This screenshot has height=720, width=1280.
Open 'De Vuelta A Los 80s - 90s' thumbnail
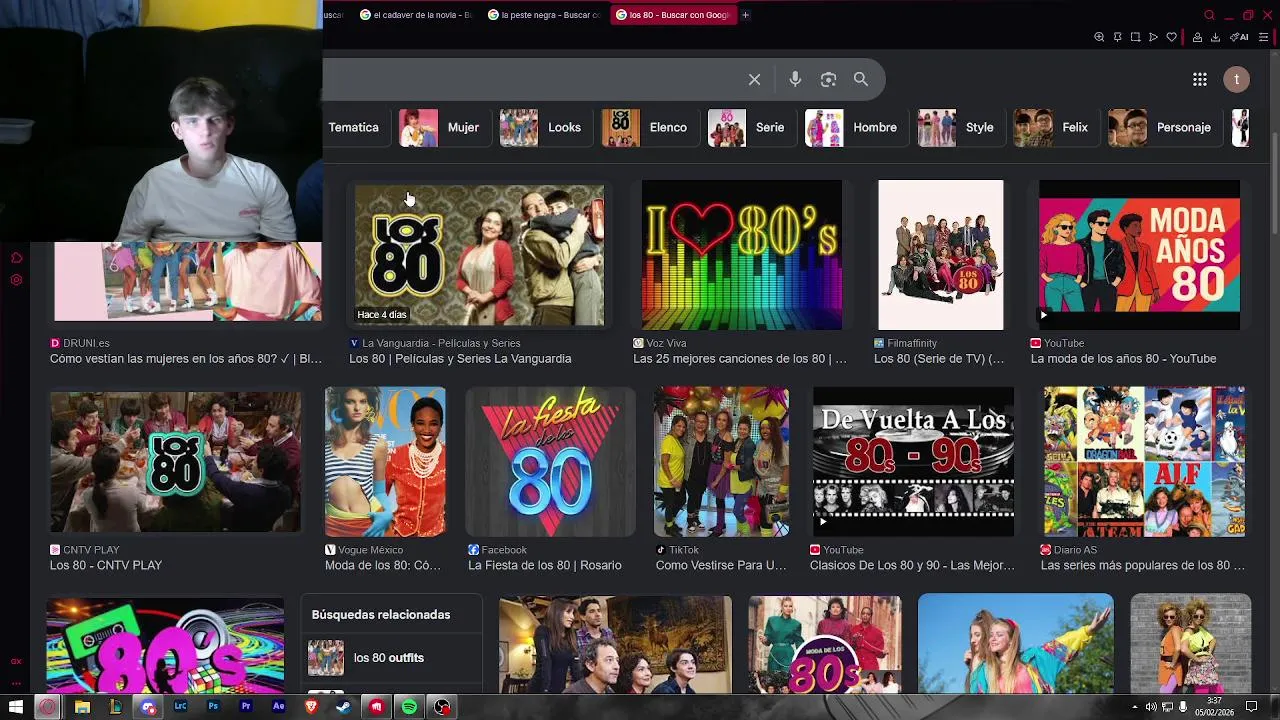[913, 462]
